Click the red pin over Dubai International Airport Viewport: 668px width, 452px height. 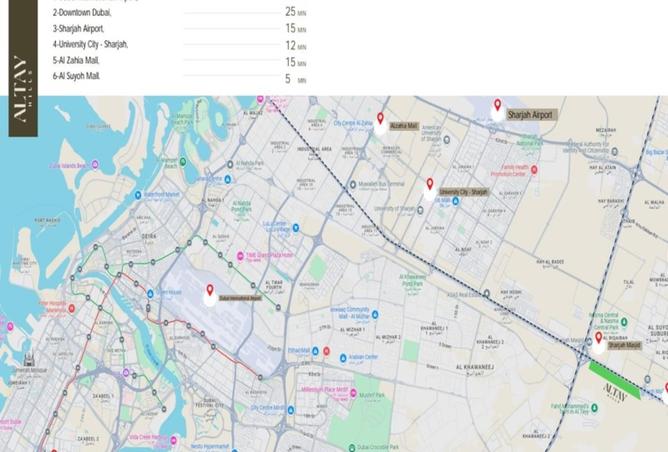pyautogui.click(x=210, y=290)
